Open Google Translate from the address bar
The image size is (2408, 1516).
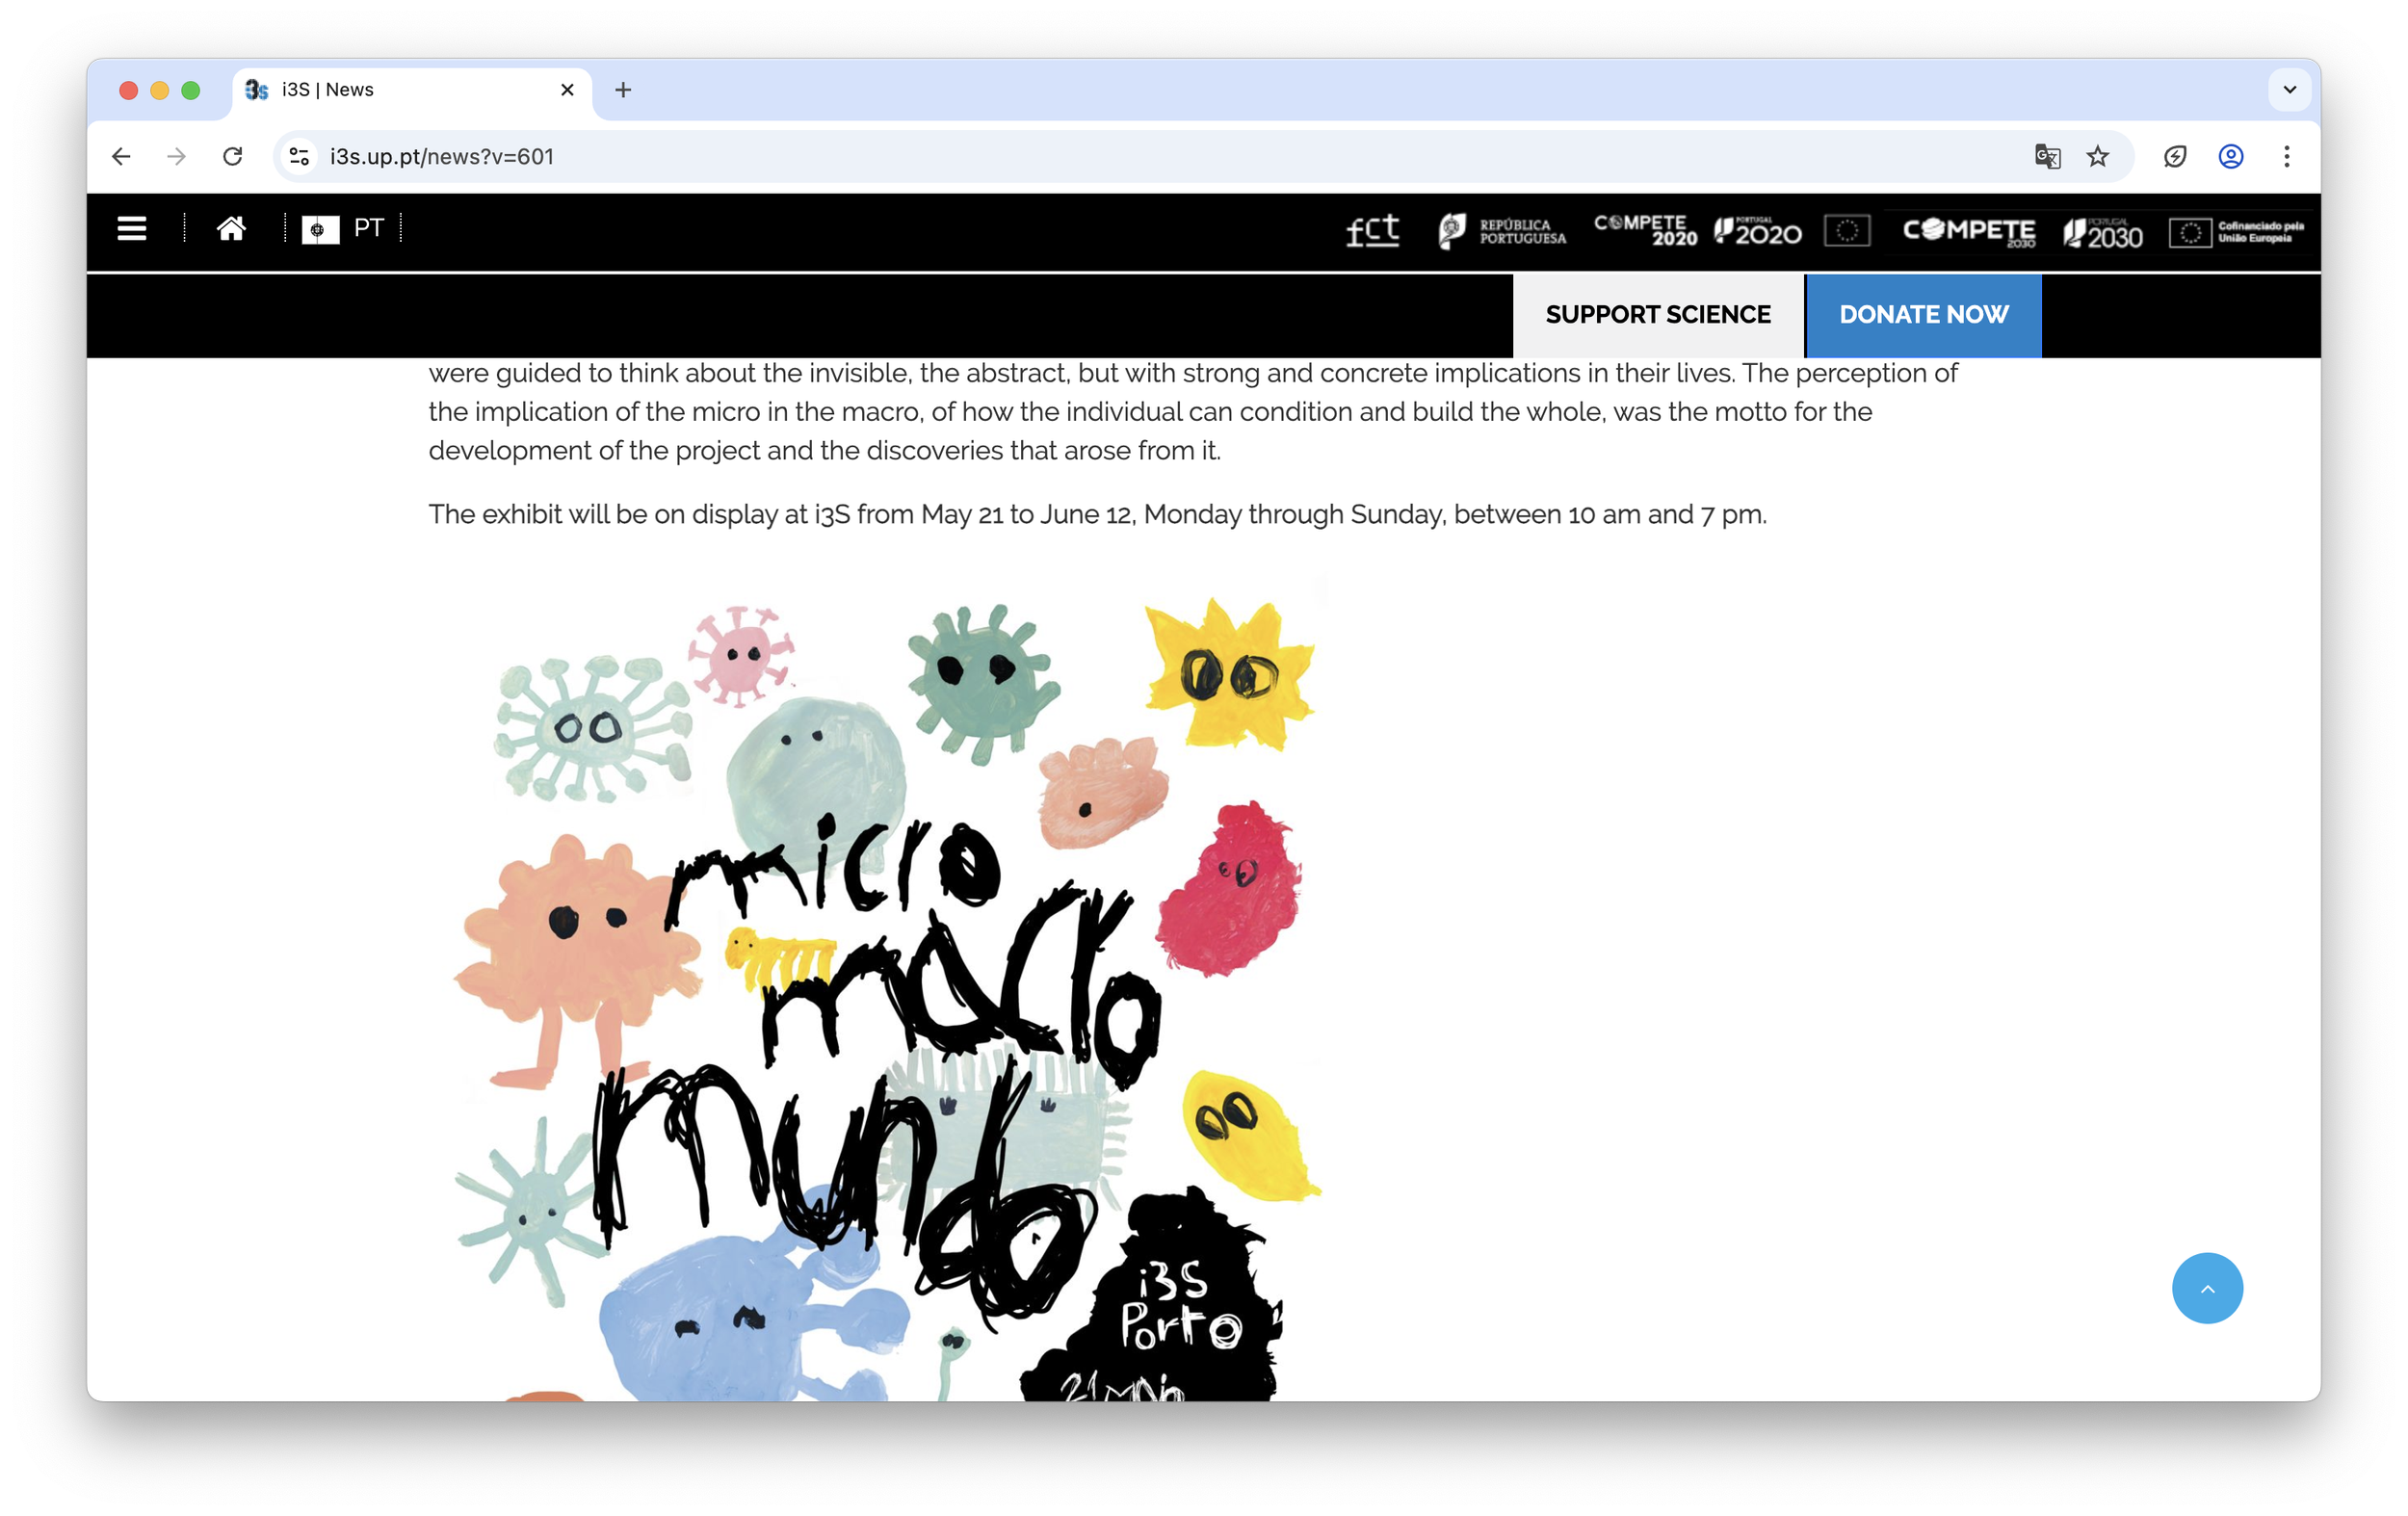pos(2045,157)
